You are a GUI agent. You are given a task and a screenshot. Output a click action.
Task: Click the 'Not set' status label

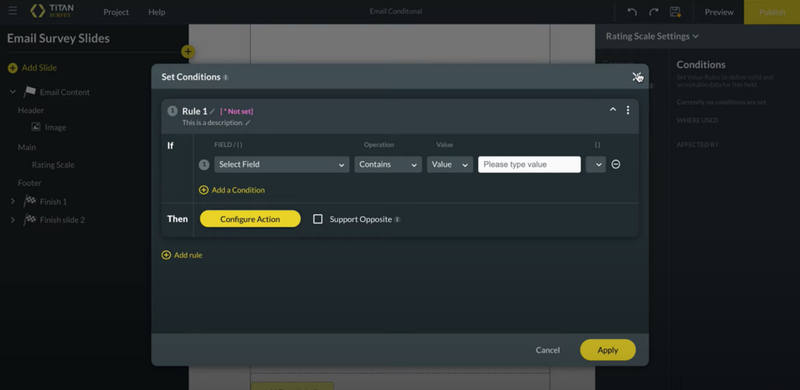click(x=237, y=111)
